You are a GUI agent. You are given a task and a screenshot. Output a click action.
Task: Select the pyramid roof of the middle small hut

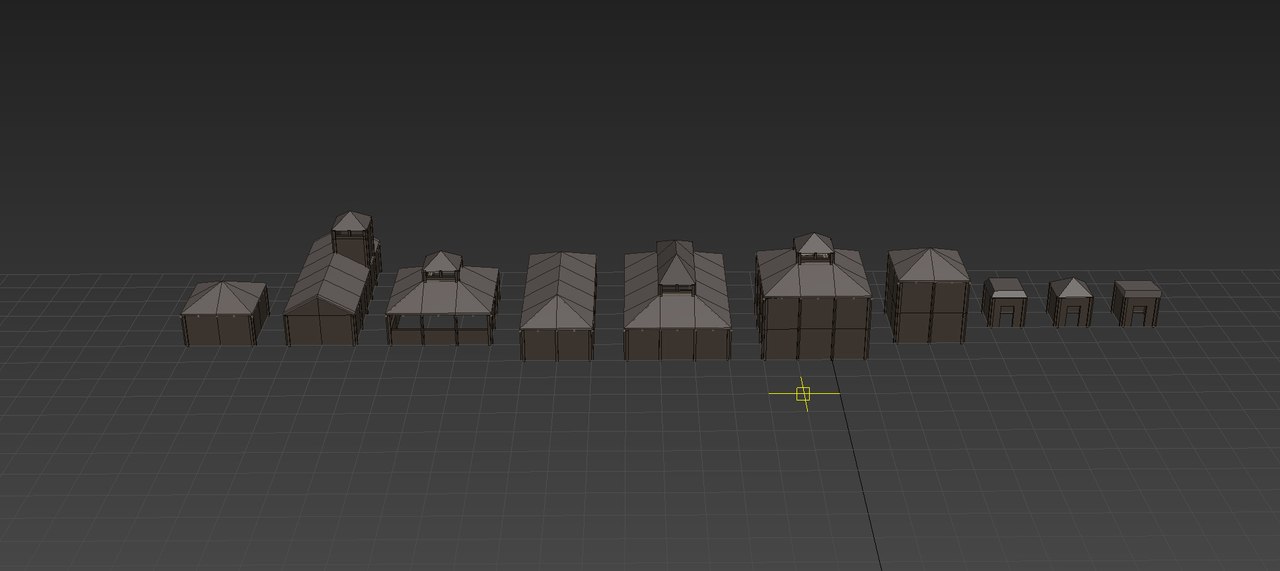(1071, 288)
